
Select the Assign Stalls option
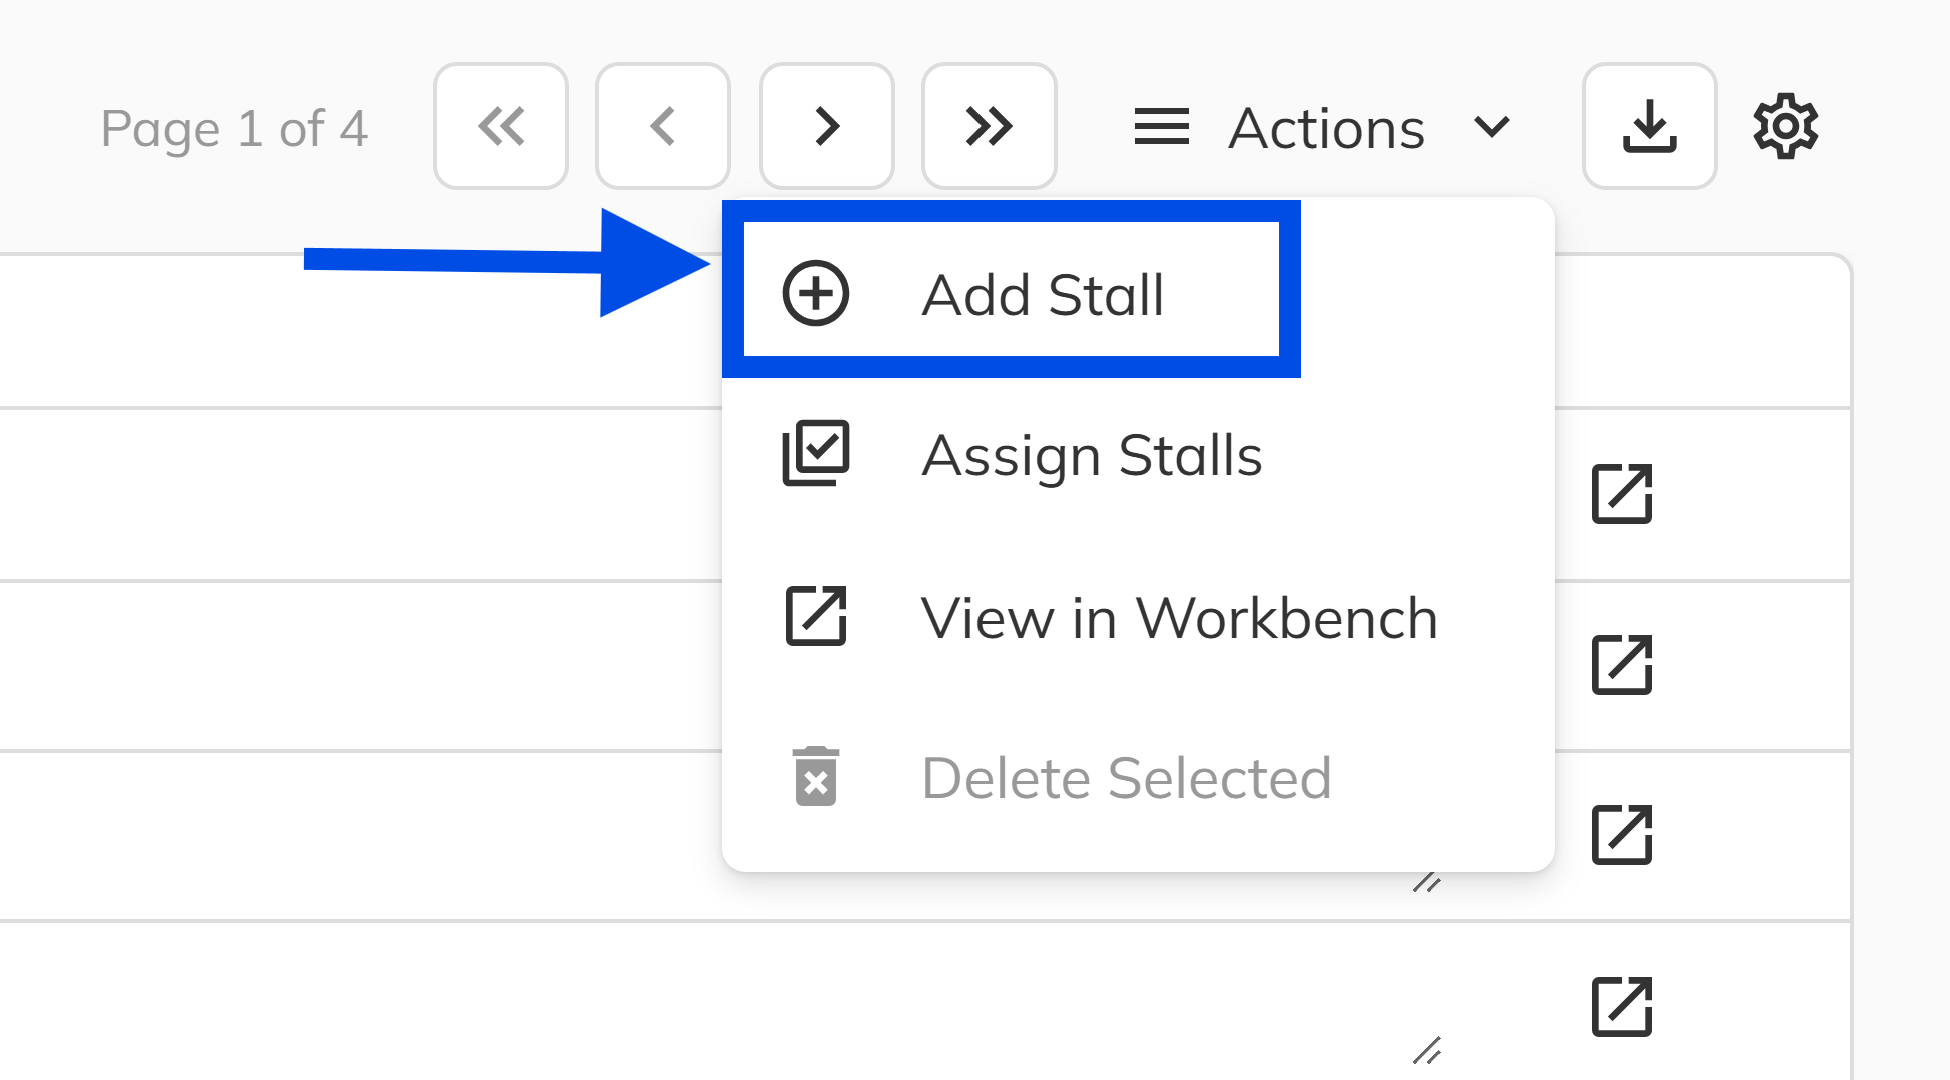point(1091,455)
